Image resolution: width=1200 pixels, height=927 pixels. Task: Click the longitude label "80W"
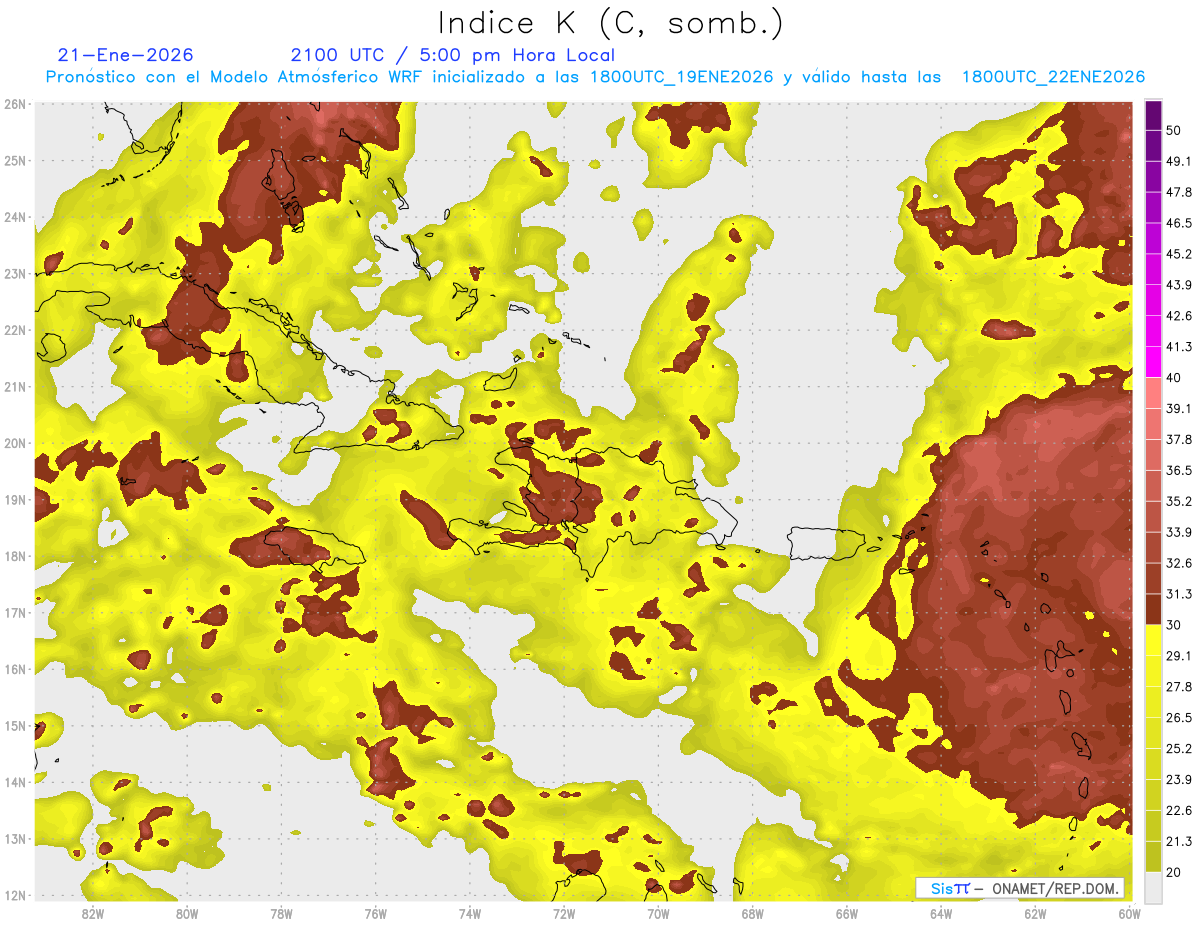point(187,913)
